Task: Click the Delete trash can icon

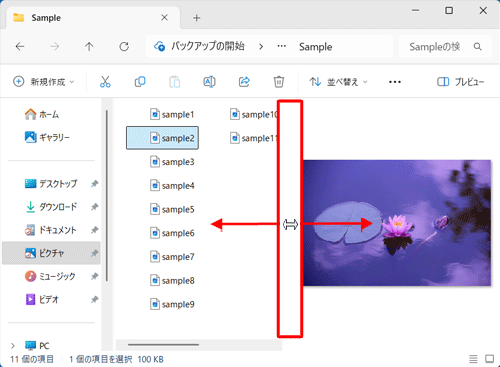Action: (x=279, y=82)
